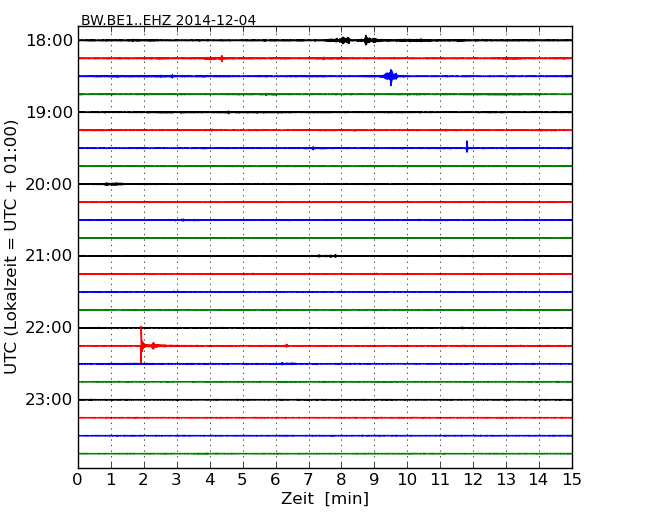Image resolution: width=650 pixels, height=520 pixels.
Task: Click x-axis tick label "12"
Action: point(473,479)
